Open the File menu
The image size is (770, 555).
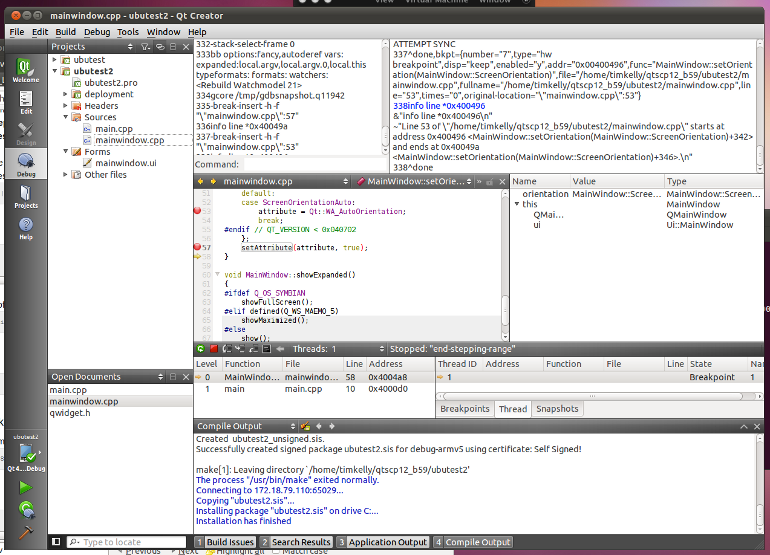[17, 32]
